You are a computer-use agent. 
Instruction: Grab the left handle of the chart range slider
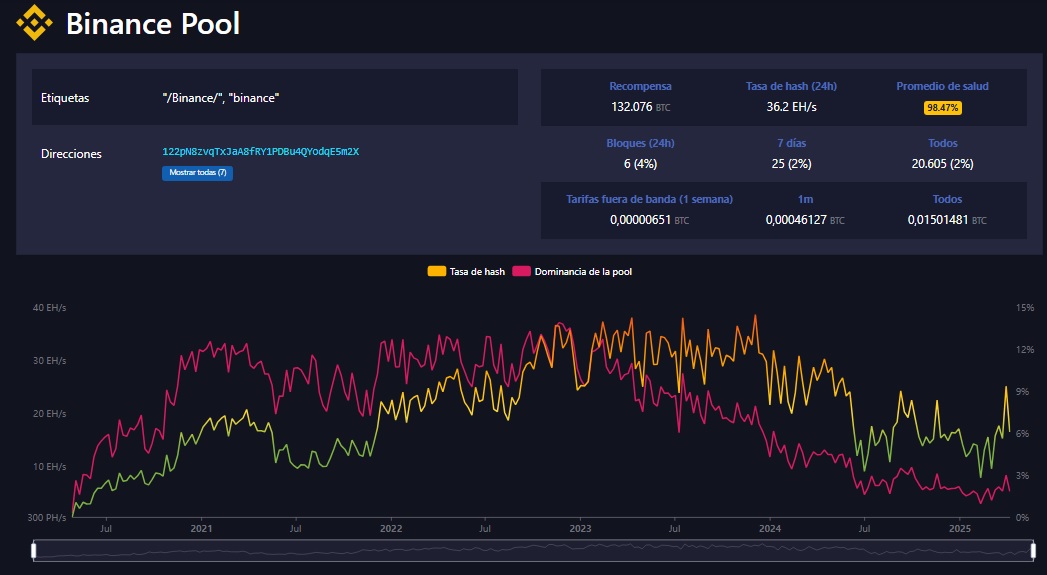[x=34, y=550]
